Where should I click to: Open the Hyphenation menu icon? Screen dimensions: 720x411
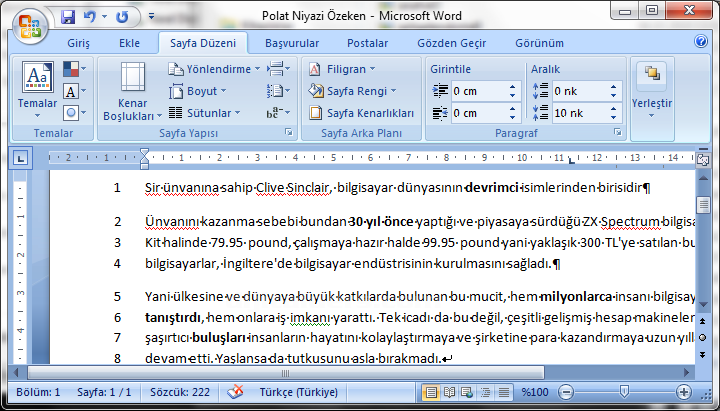click(278, 113)
